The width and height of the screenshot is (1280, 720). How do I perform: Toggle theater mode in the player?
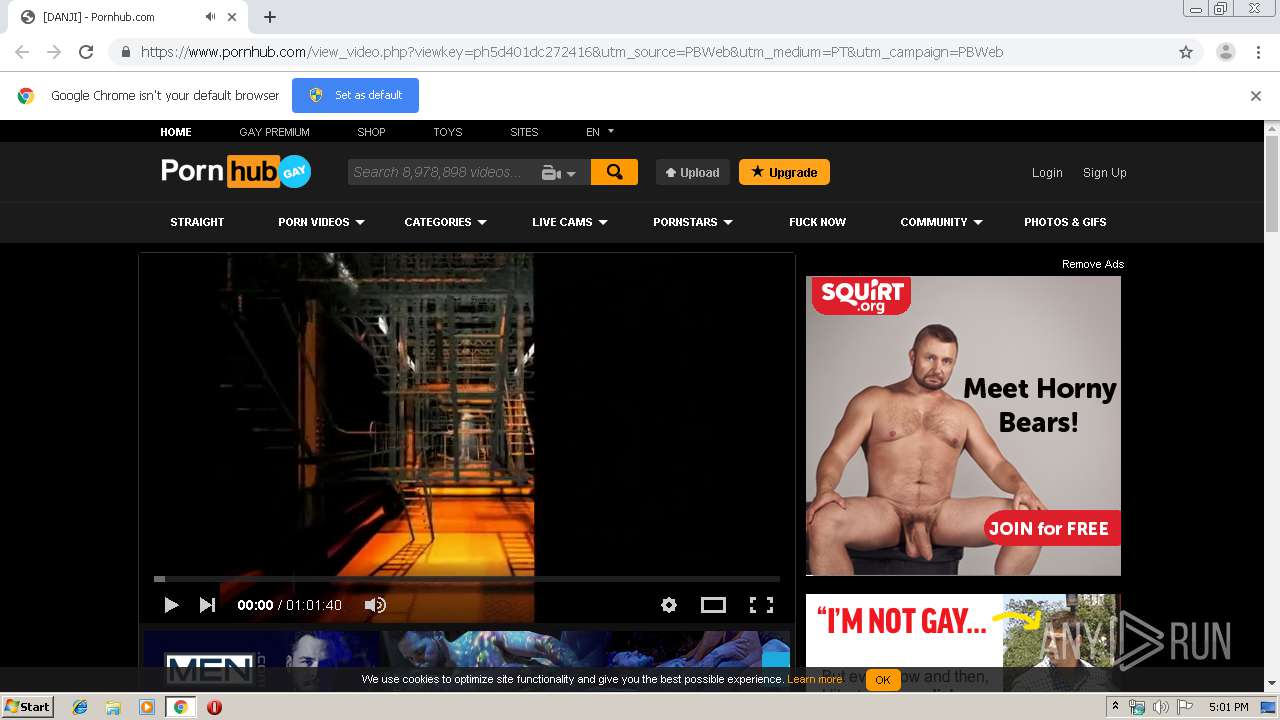coord(713,605)
